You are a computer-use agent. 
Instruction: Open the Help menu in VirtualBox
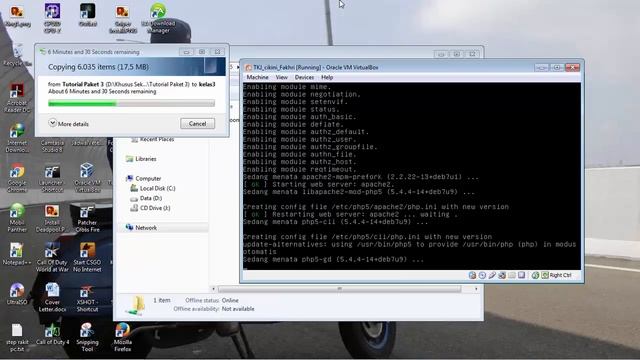pos(327,77)
